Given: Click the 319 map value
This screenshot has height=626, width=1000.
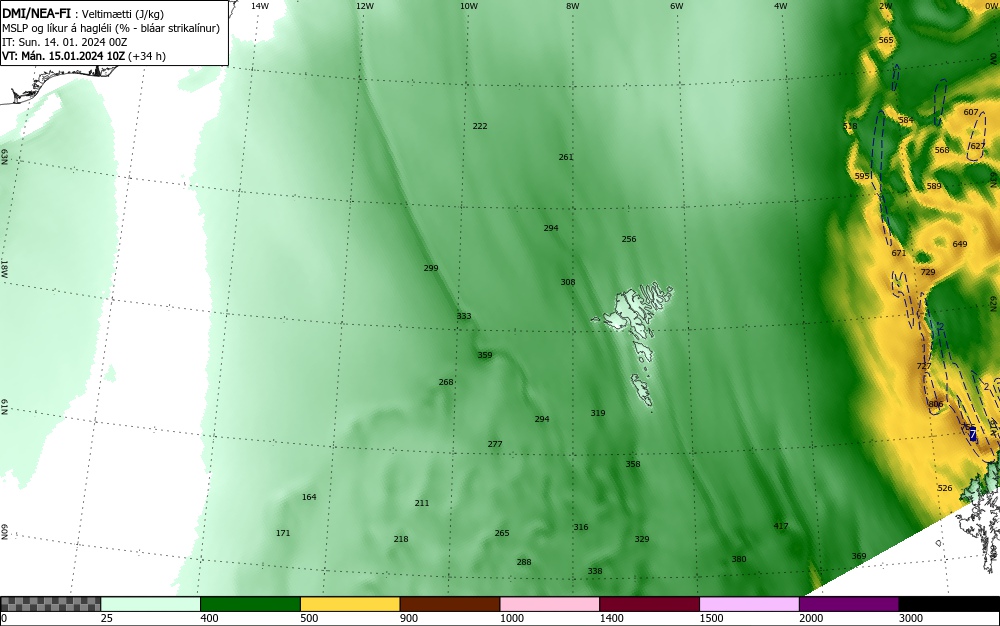Looking at the screenshot, I should [598, 413].
